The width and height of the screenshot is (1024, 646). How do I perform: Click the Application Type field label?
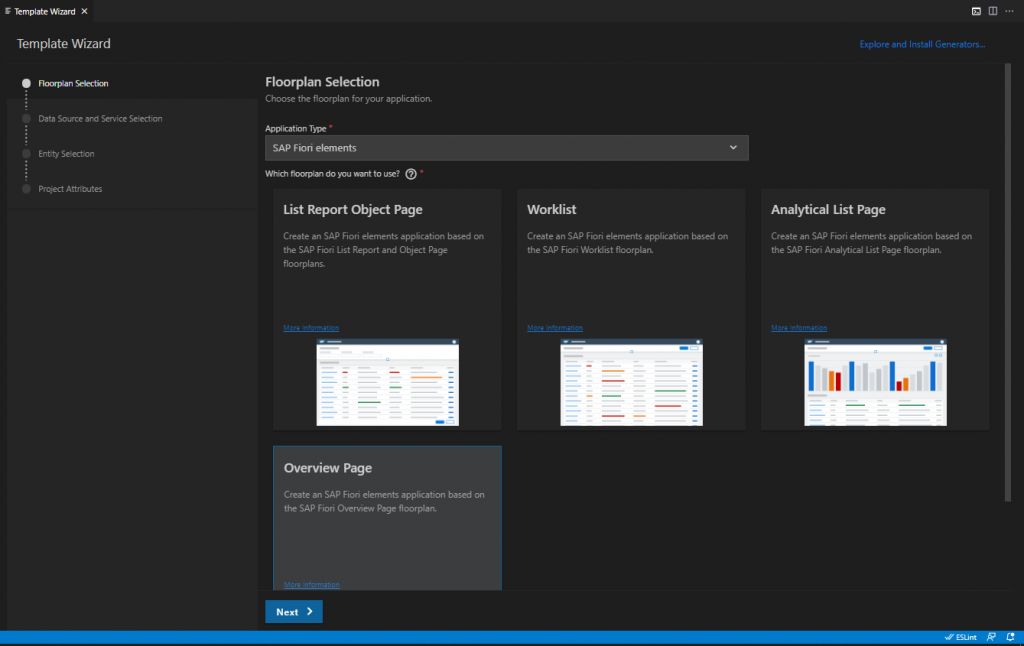[295, 129]
